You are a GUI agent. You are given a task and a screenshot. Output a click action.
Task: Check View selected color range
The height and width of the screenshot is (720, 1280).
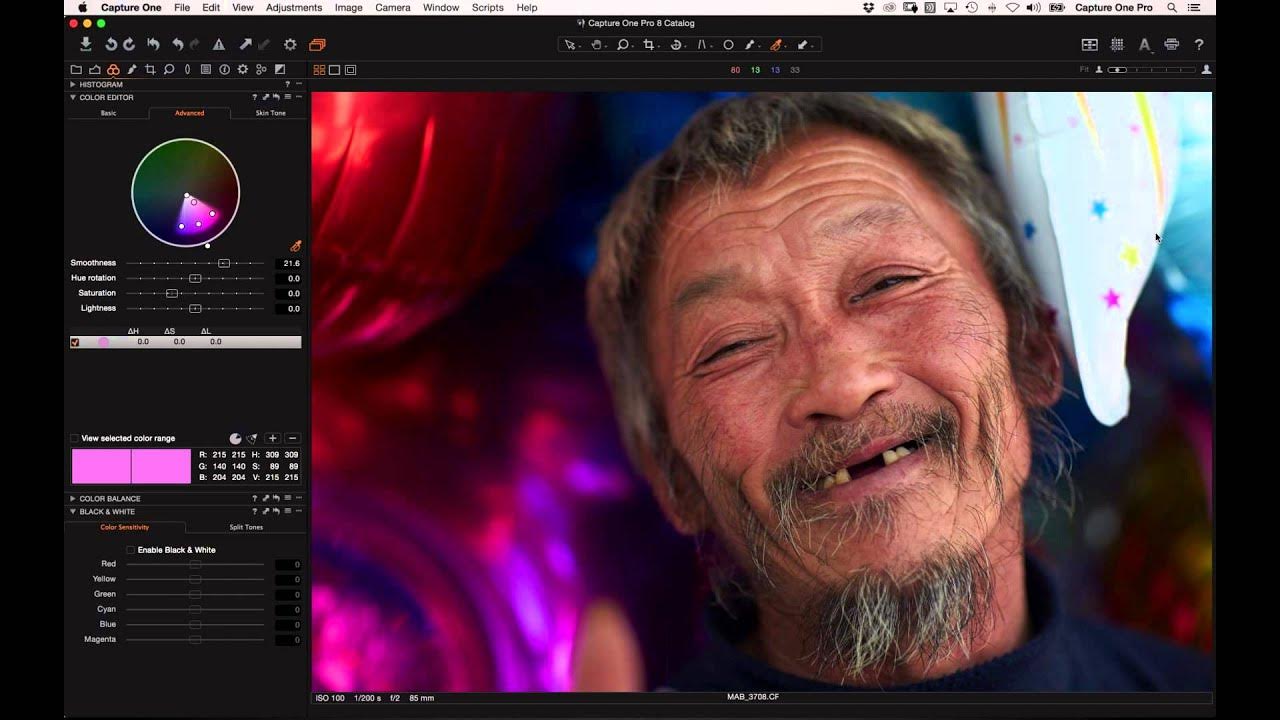pos(74,438)
